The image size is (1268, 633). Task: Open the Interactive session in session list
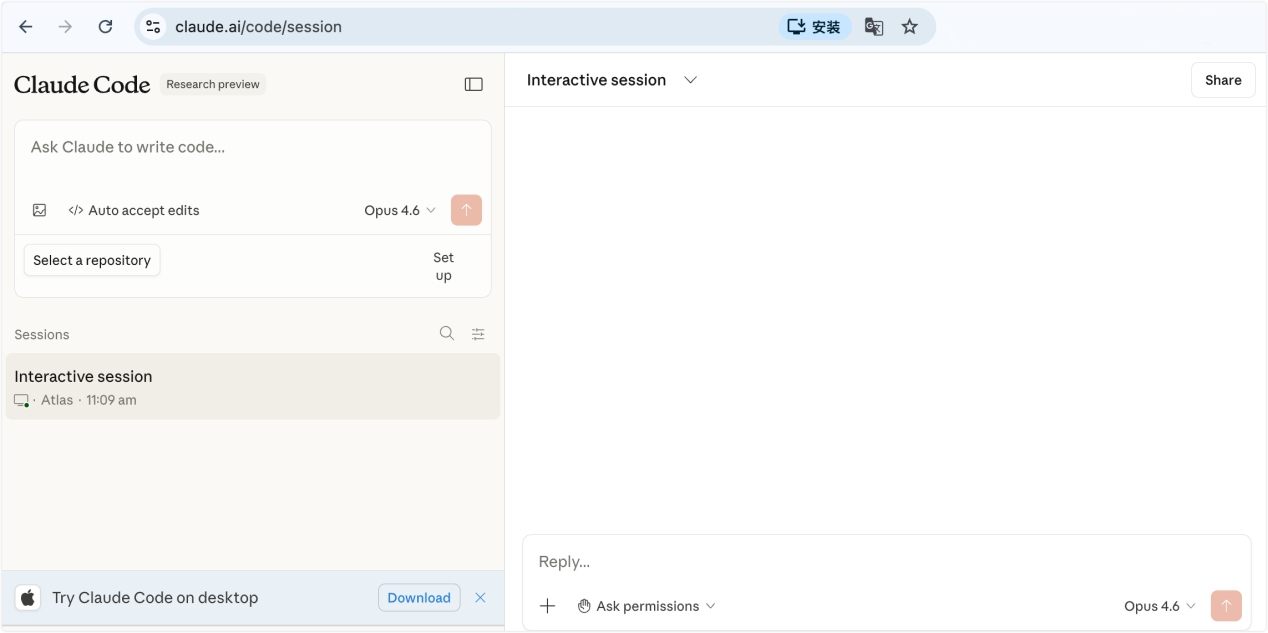[x=252, y=387]
